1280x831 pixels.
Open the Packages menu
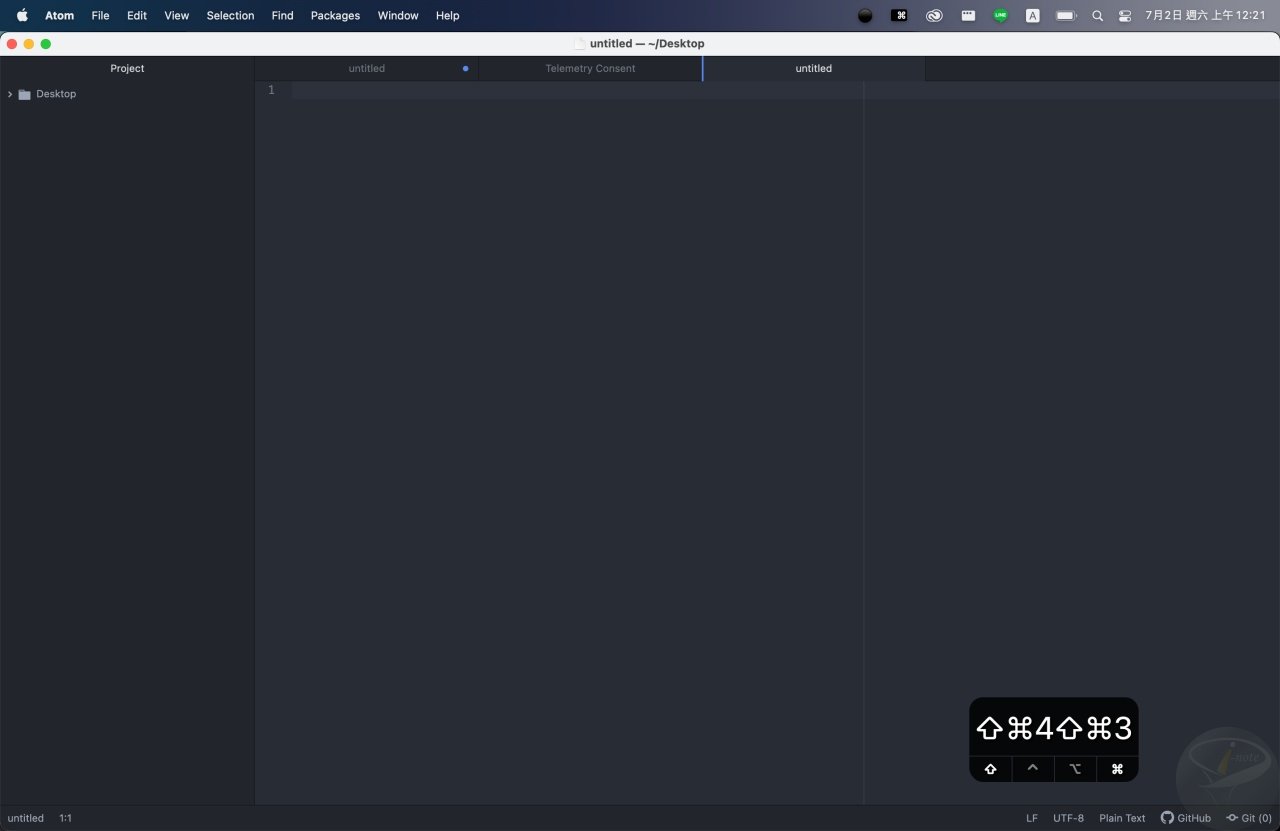coord(335,15)
